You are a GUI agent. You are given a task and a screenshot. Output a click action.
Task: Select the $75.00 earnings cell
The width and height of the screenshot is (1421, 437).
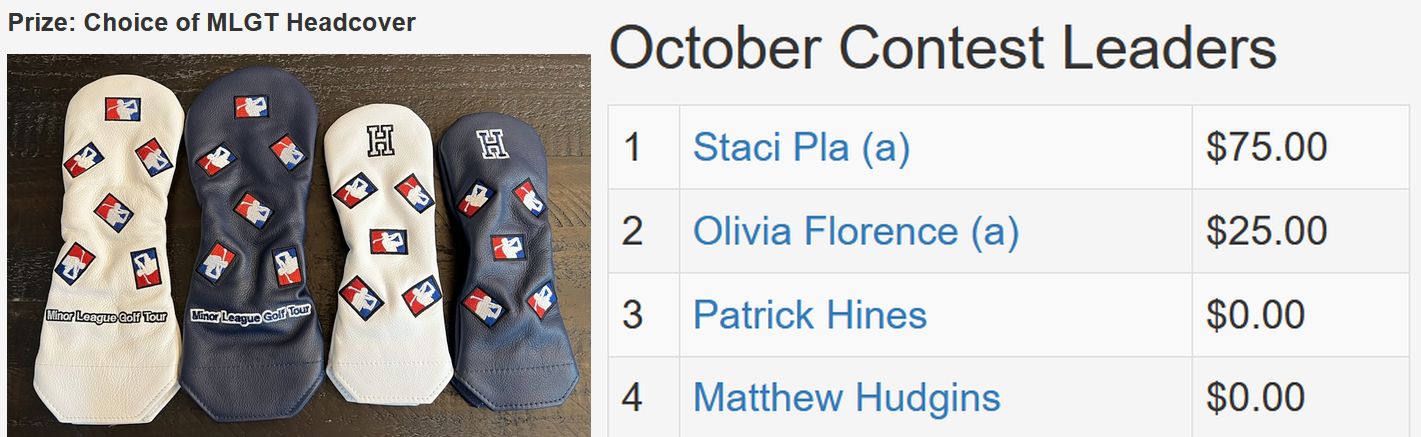(x=1300, y=147)
